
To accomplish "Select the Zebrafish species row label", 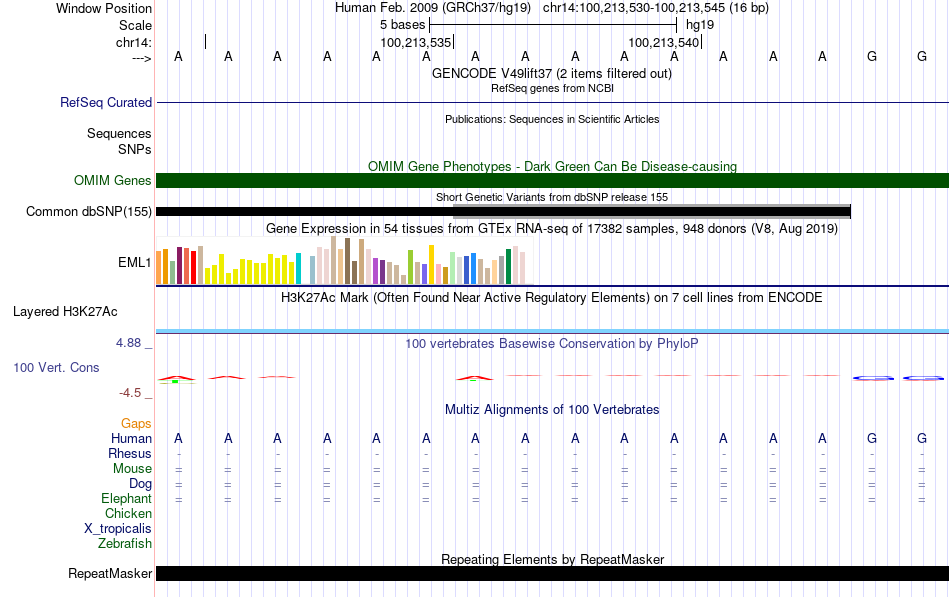I will [125, 544].
